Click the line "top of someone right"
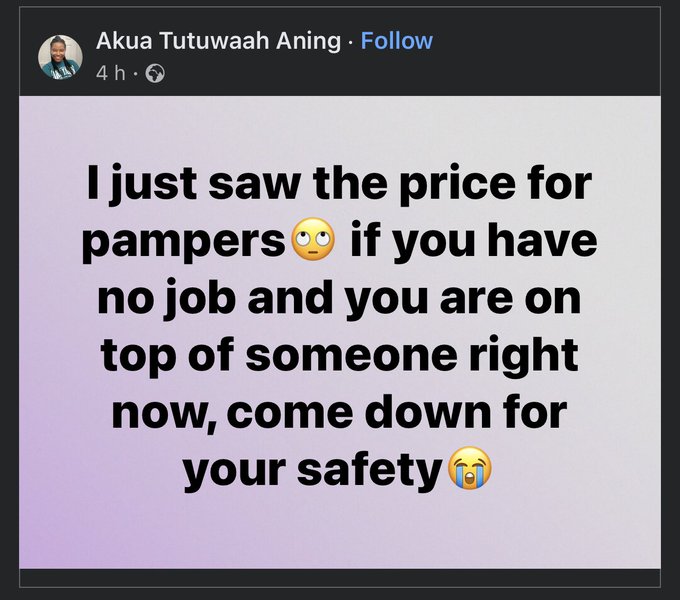680x600 pixels. coord(340,357)
